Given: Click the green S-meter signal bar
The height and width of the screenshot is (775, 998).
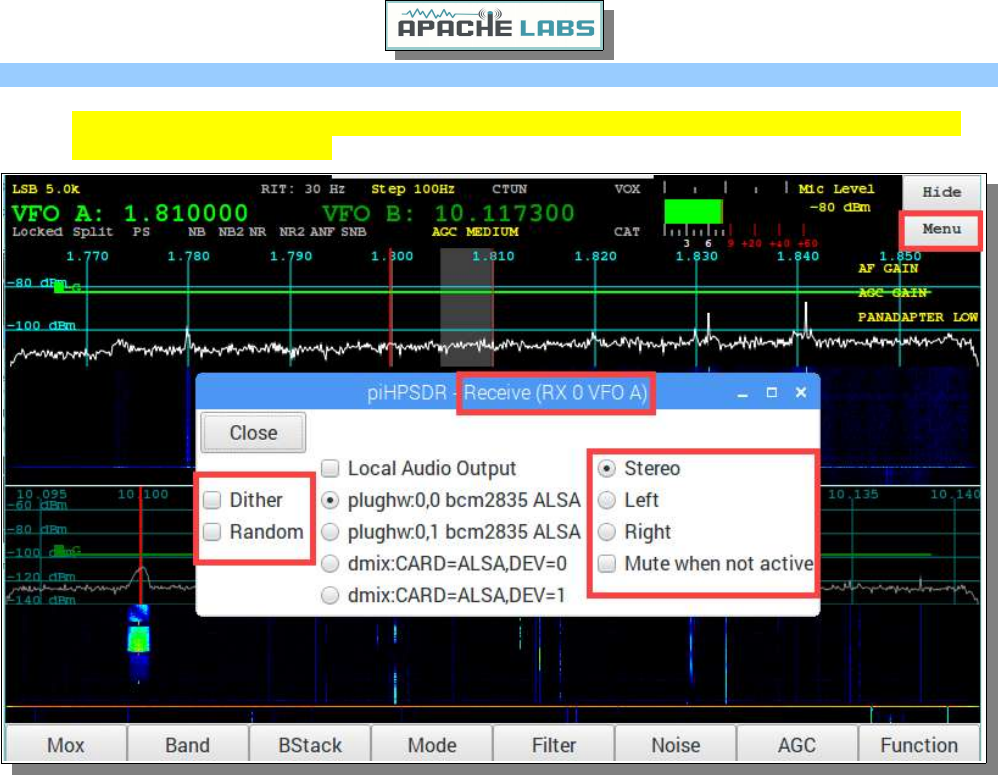Looking at the screenshot, I should click(x=693, y=211).
